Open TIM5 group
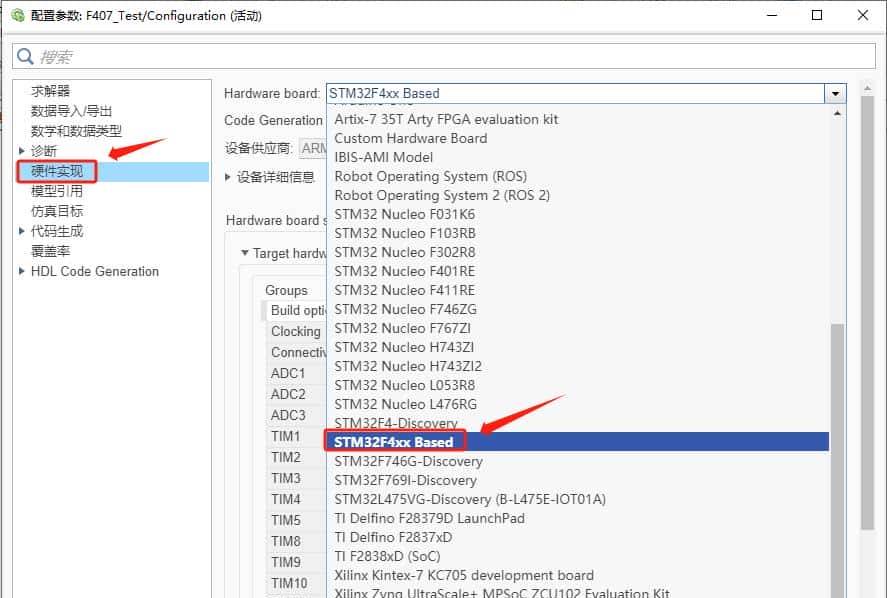This screenshot has width=887, height=598. (296, 520)
